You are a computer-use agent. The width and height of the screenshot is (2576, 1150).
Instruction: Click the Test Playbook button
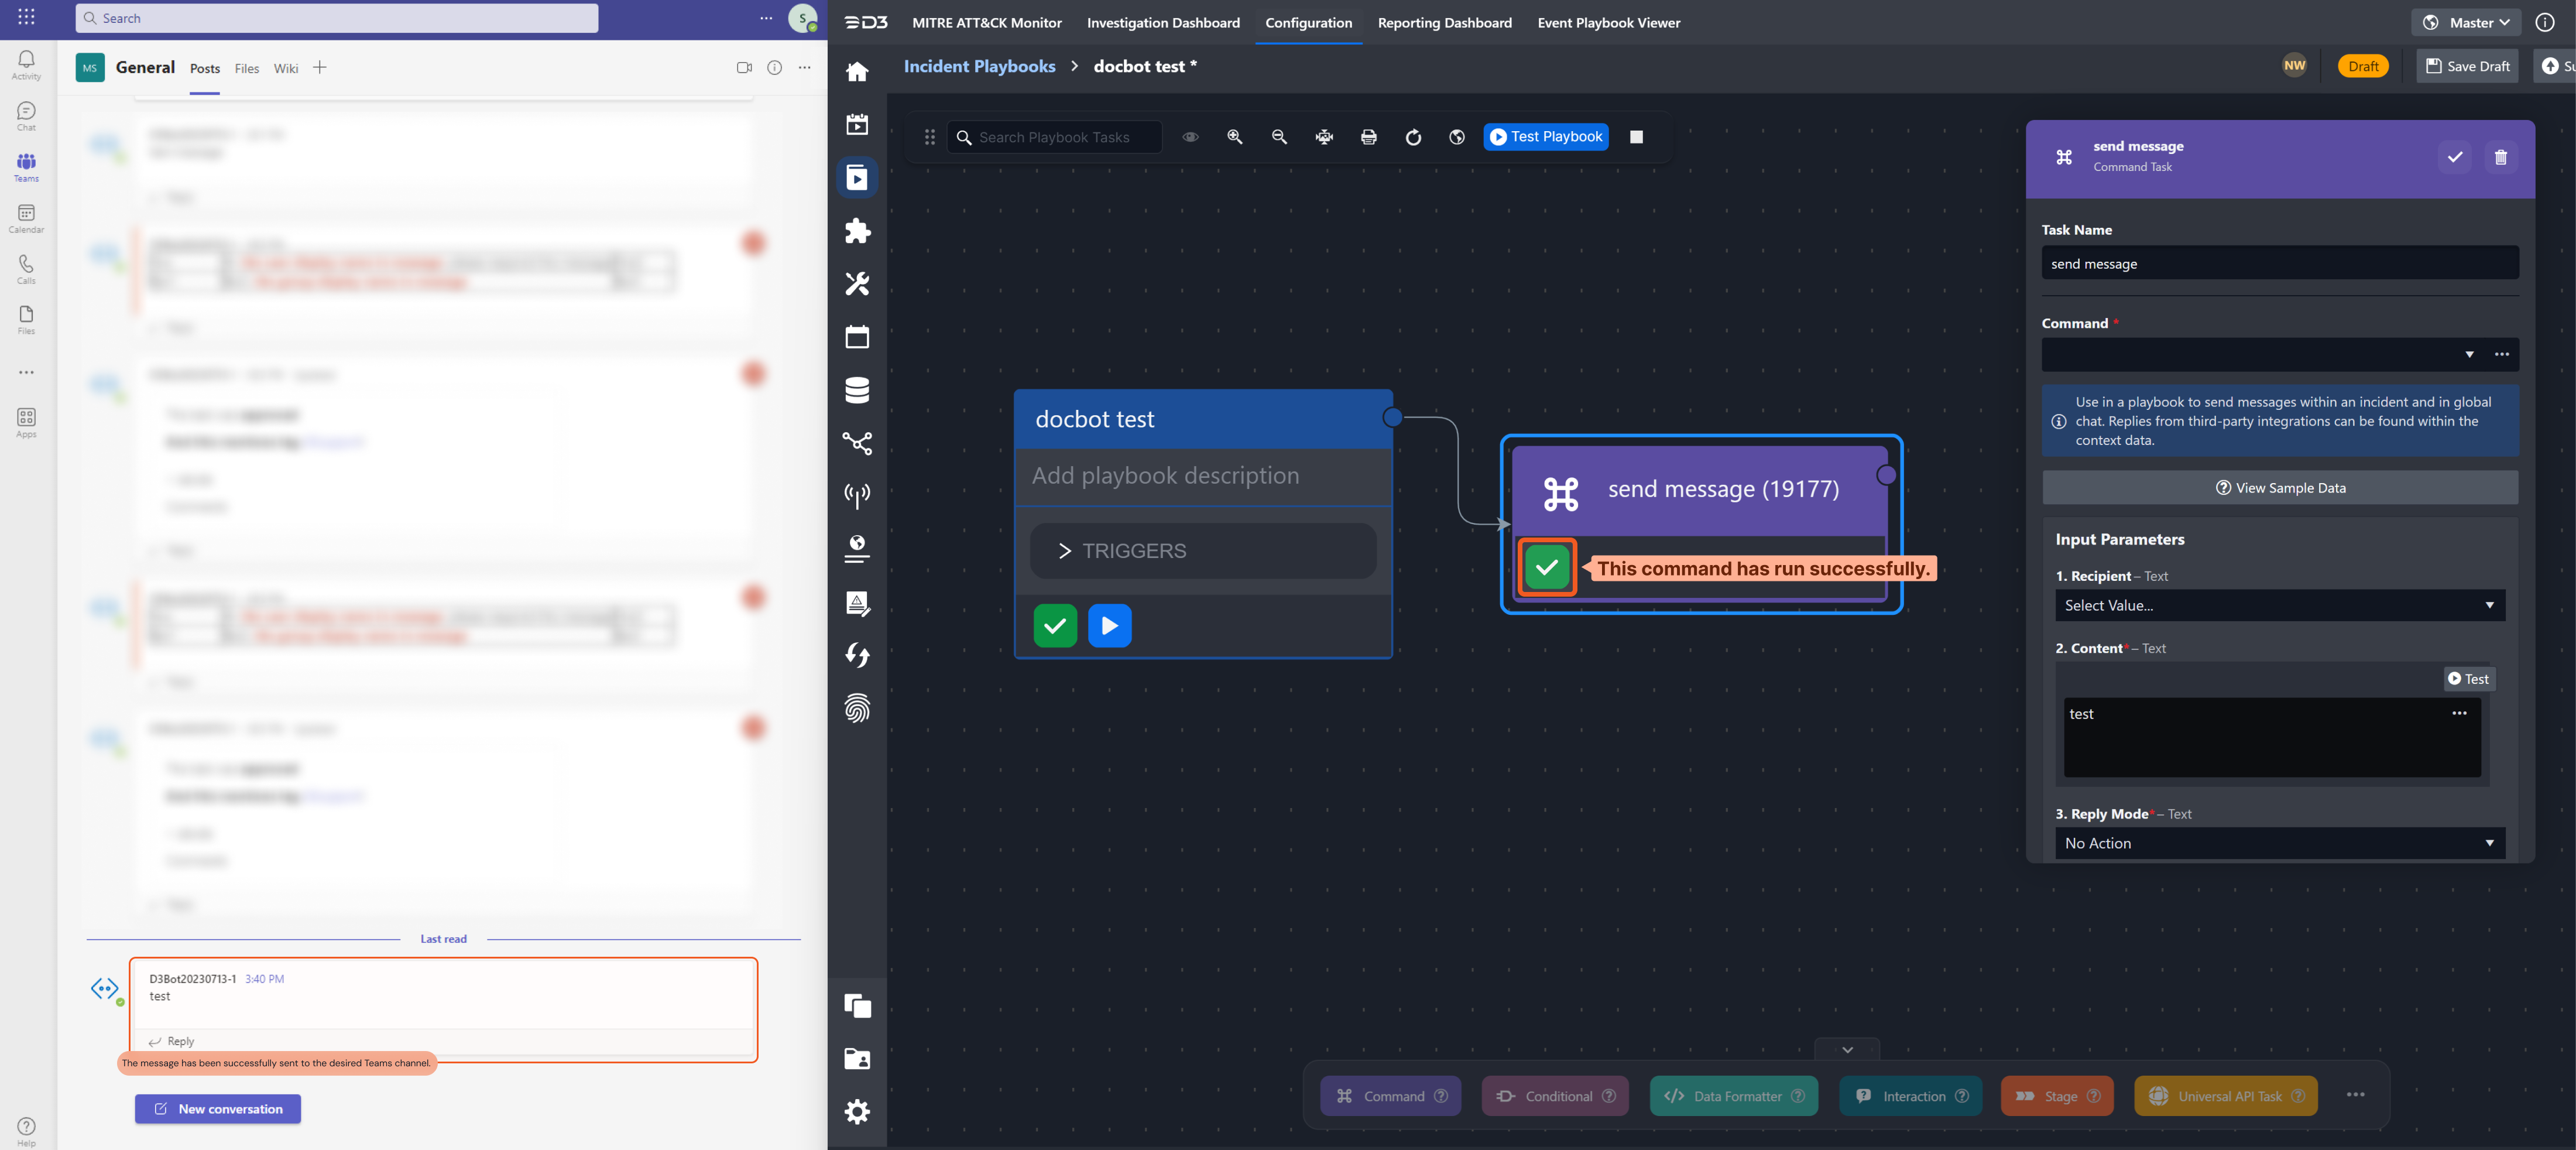(1545, 137)
